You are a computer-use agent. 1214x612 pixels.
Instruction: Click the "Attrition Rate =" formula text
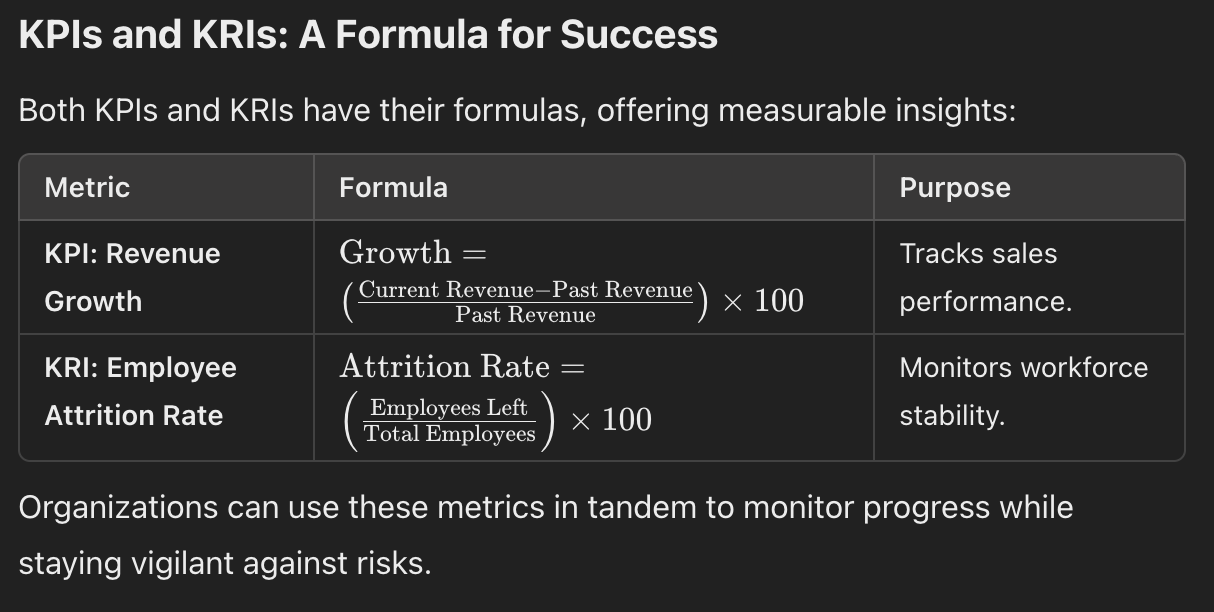point(461,367)
